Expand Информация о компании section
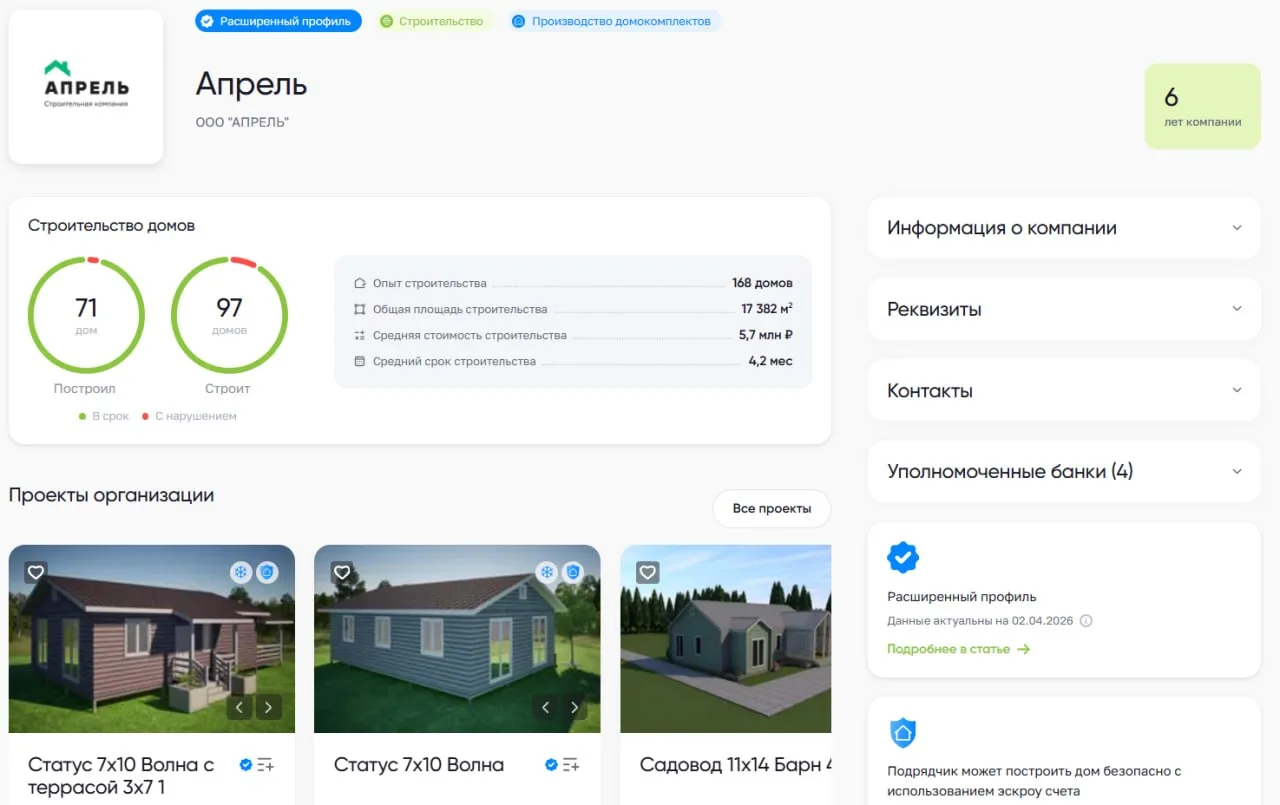 coord(1063,228)
